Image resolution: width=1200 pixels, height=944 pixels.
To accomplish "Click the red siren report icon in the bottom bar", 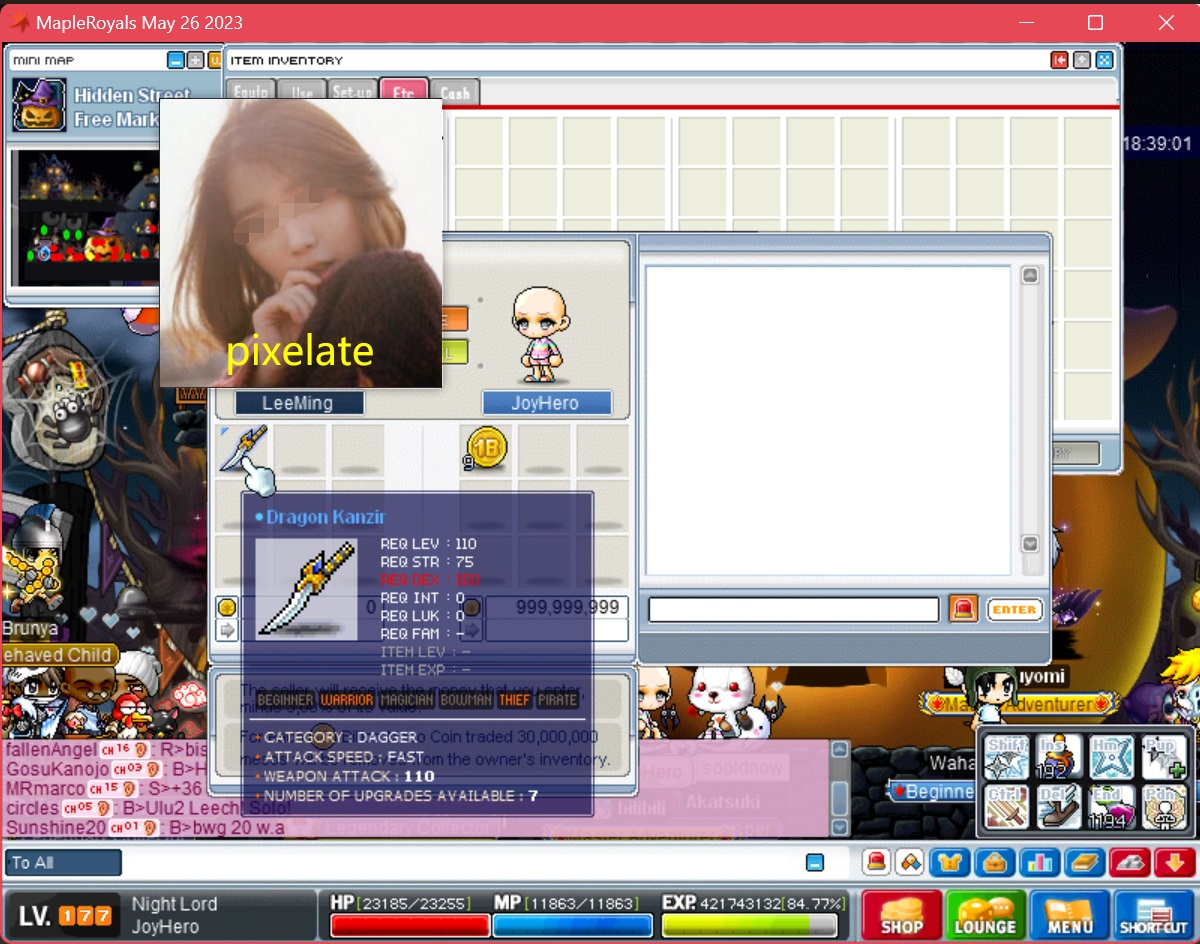I will (x=876, y=862).
